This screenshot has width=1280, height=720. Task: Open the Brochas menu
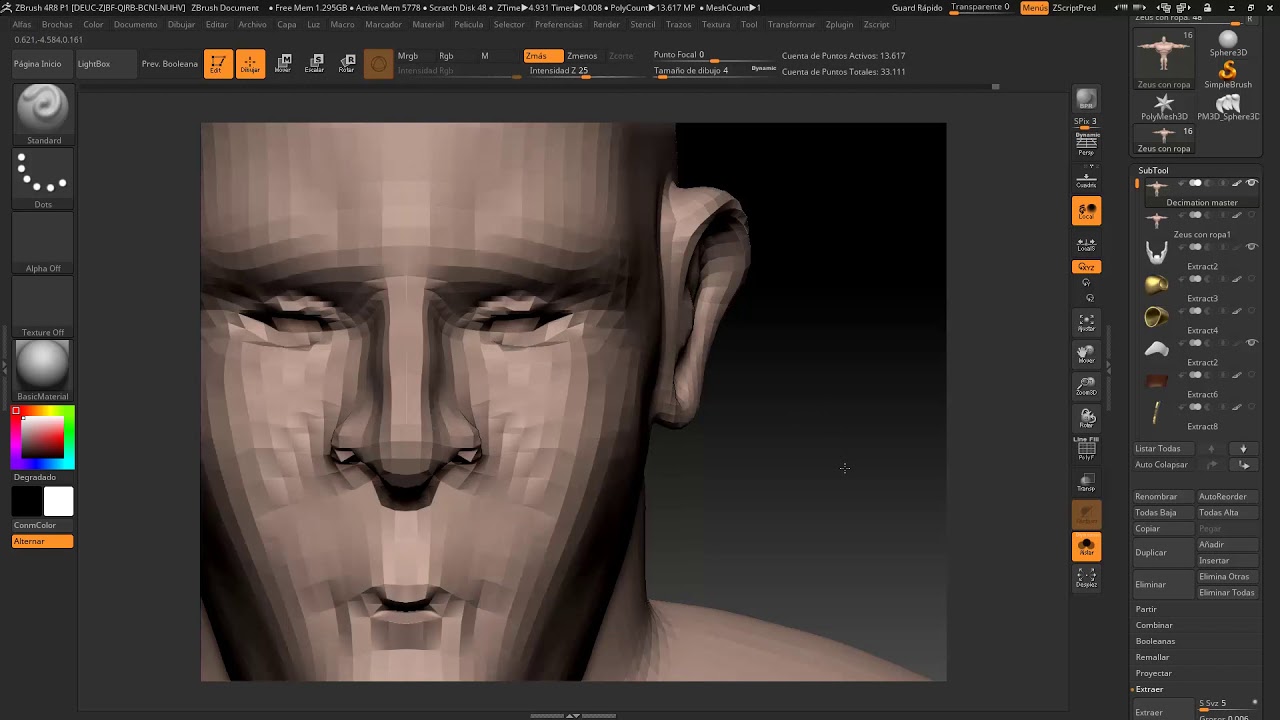tap(57, 24)
